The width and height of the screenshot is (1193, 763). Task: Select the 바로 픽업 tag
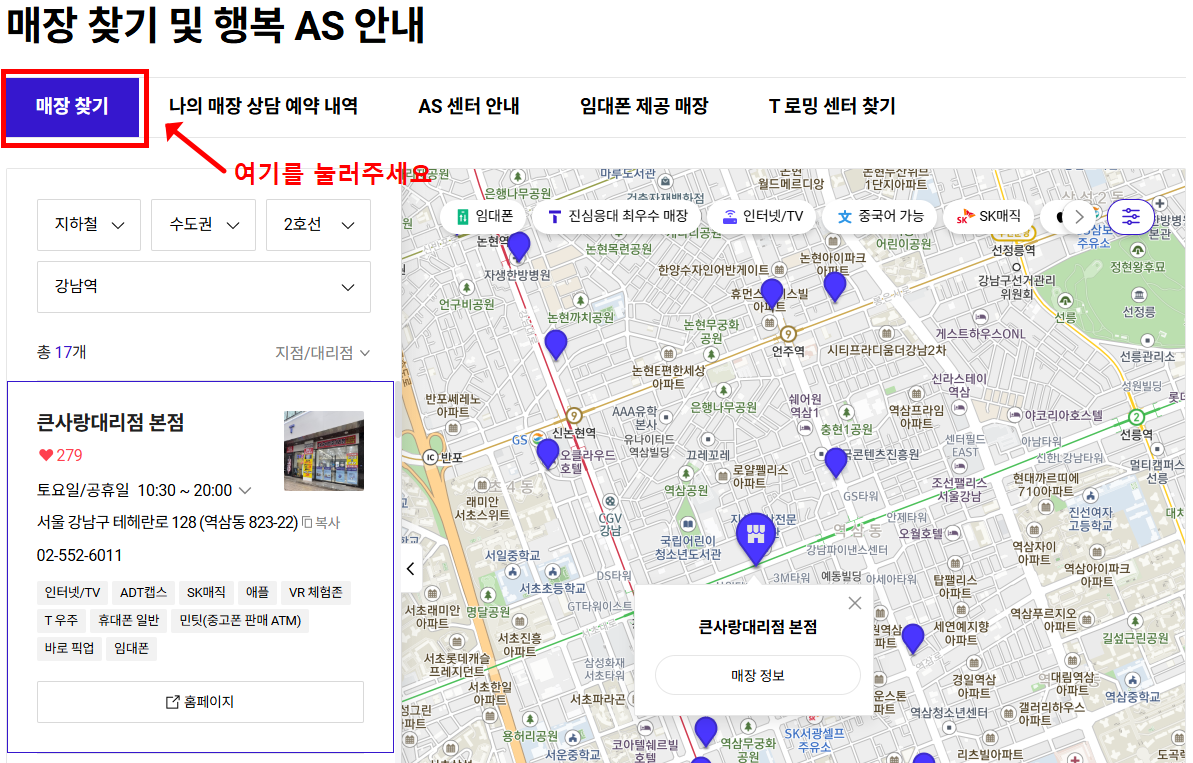pos(69,649)
